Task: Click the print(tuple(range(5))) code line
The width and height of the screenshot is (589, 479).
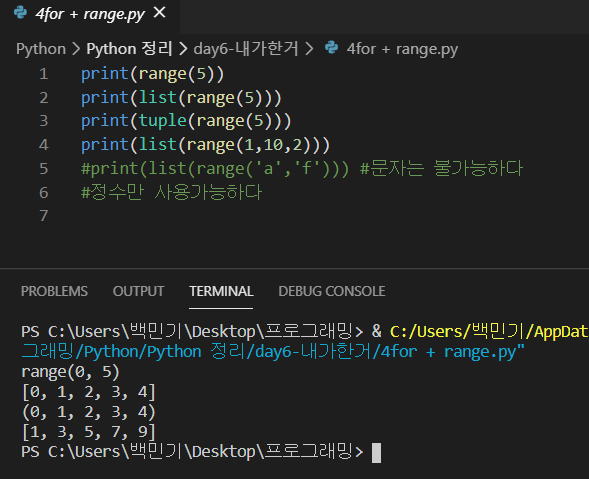Action: (186, 121)
